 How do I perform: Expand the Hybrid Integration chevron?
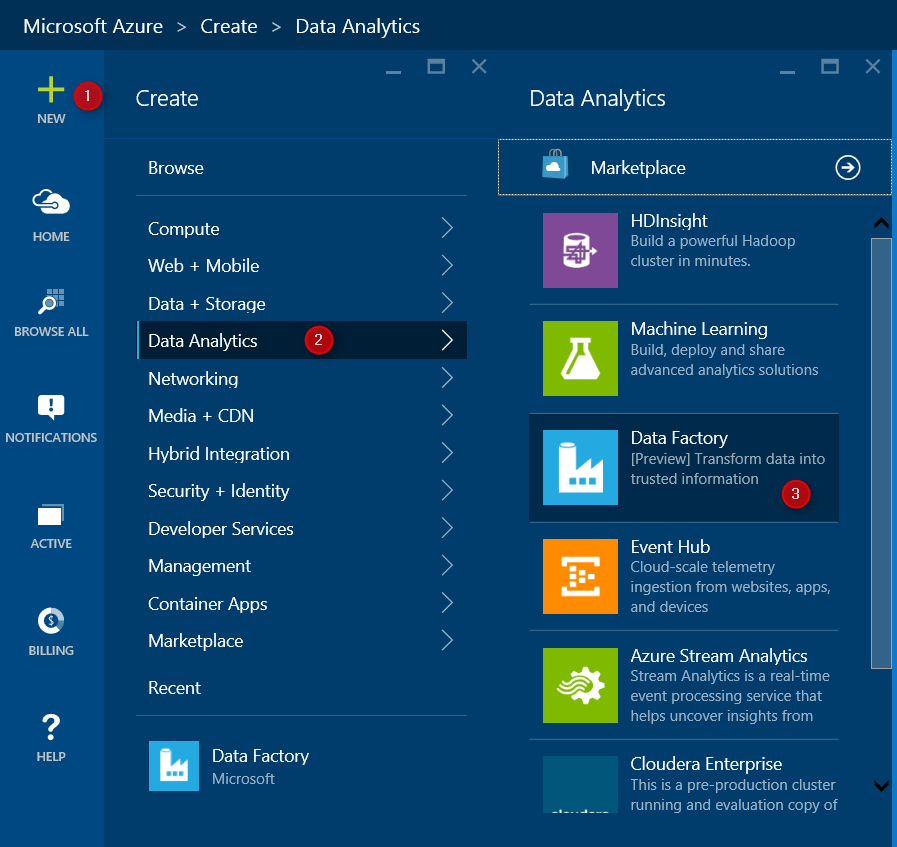pos(447,453)
